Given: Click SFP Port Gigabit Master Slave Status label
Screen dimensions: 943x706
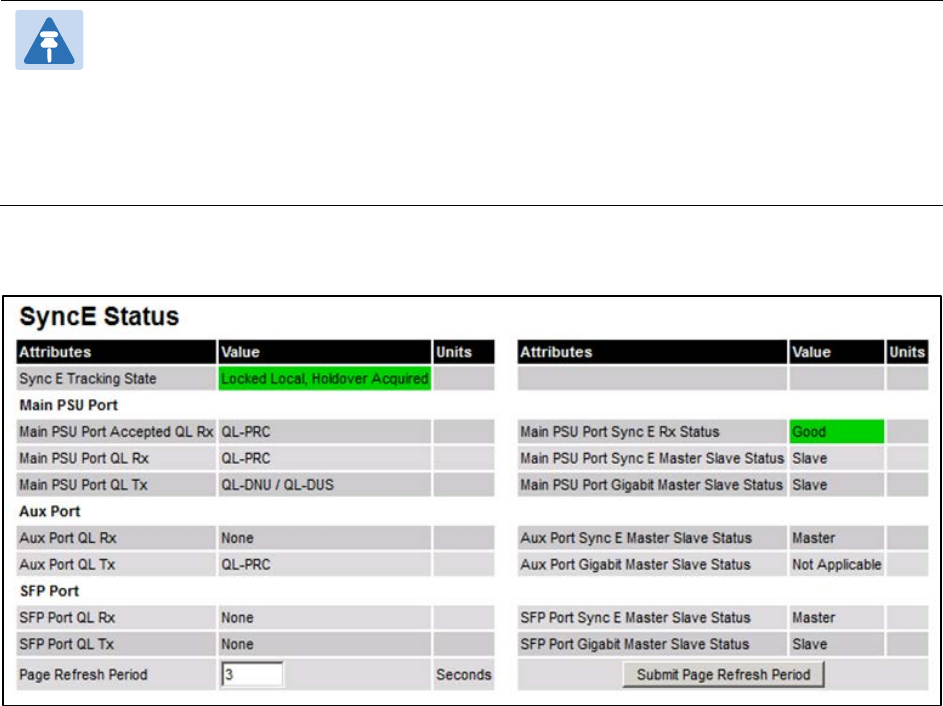Looking at the screenshot, I should [x=634, y=644].
